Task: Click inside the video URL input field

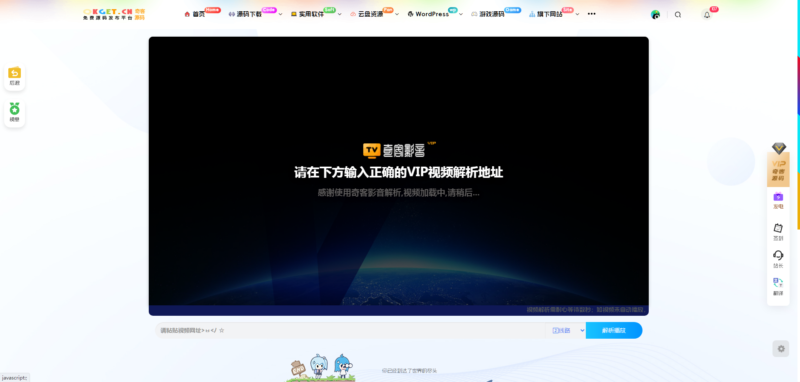Action: pos(350,330)
